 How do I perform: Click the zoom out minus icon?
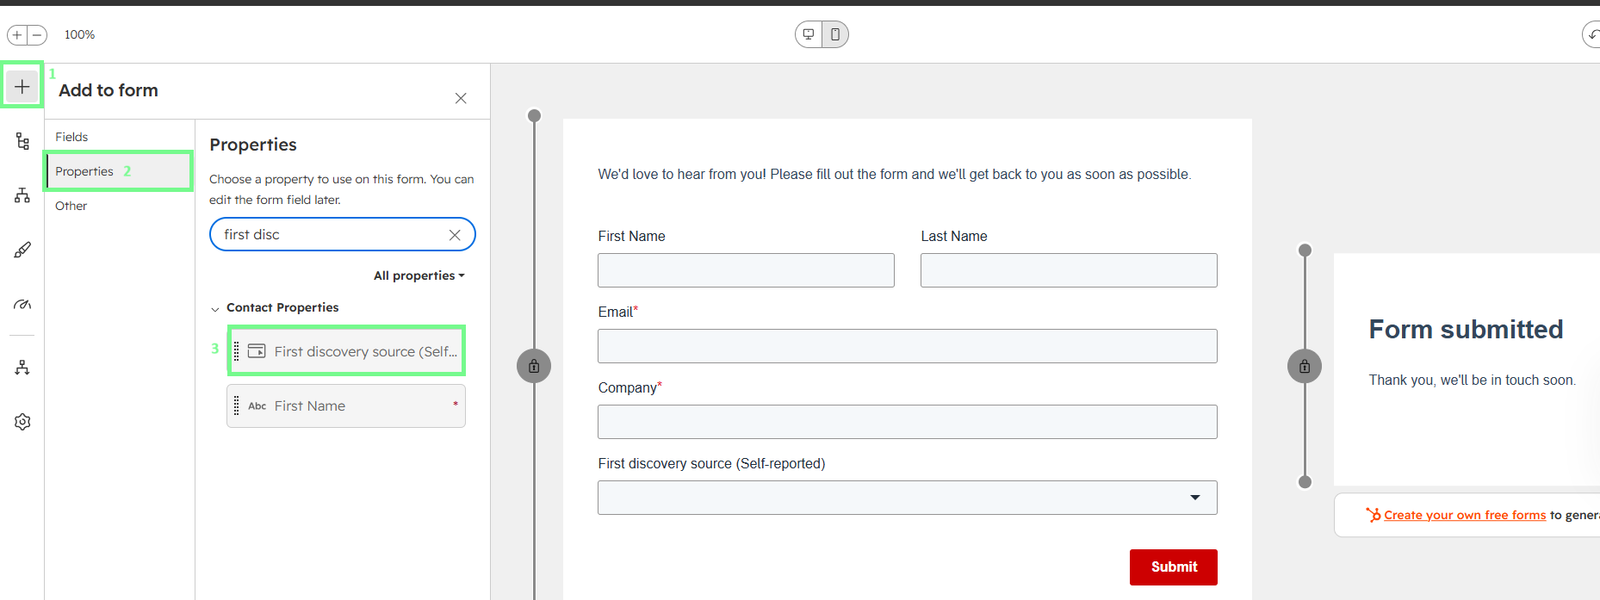coord(37,35)
